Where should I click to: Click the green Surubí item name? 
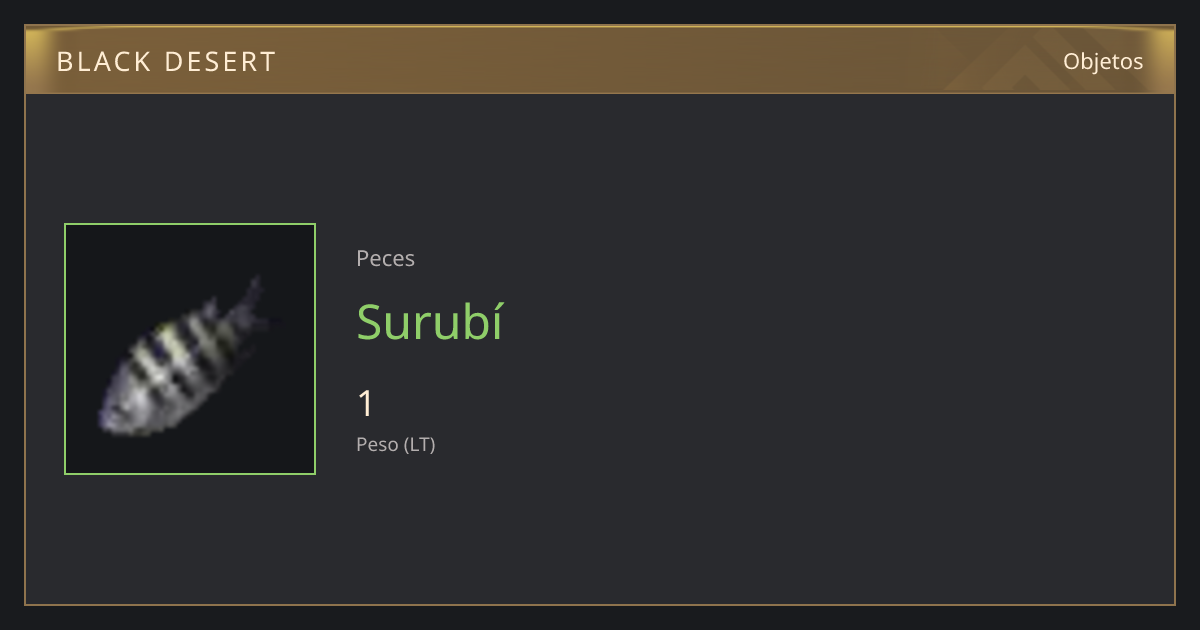[x=430, y=322]
